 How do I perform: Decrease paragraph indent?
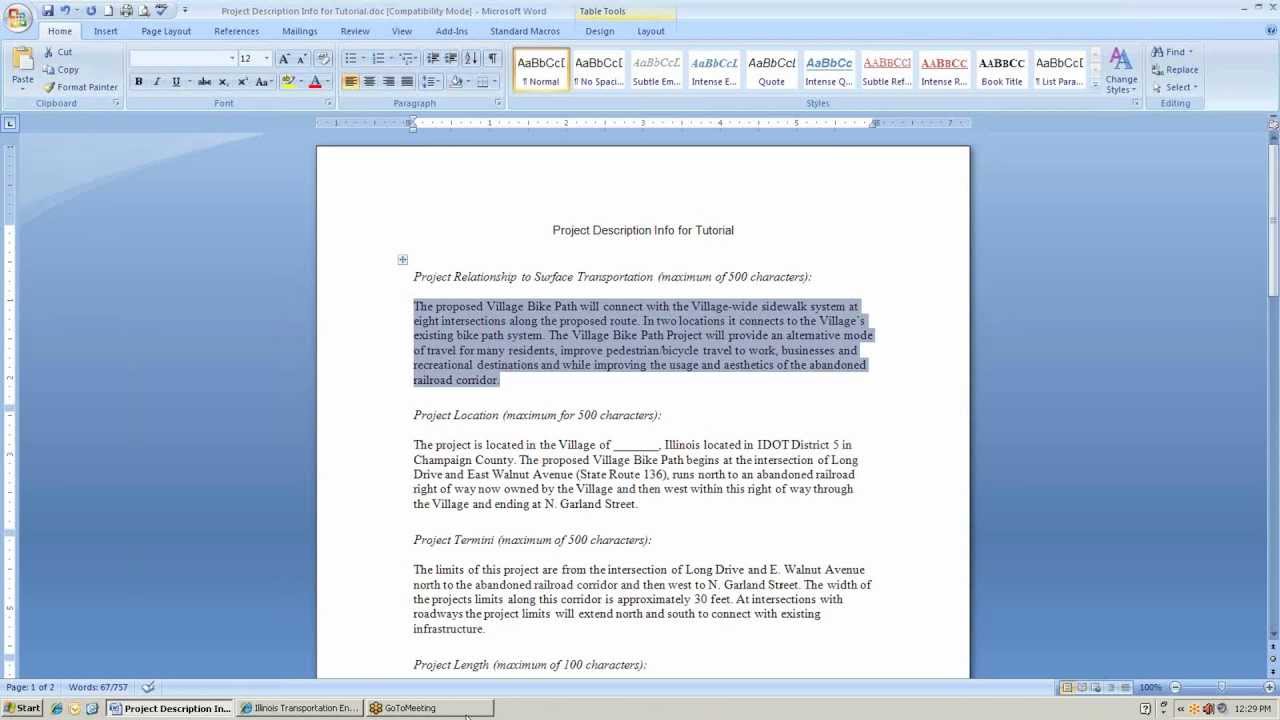433,59
